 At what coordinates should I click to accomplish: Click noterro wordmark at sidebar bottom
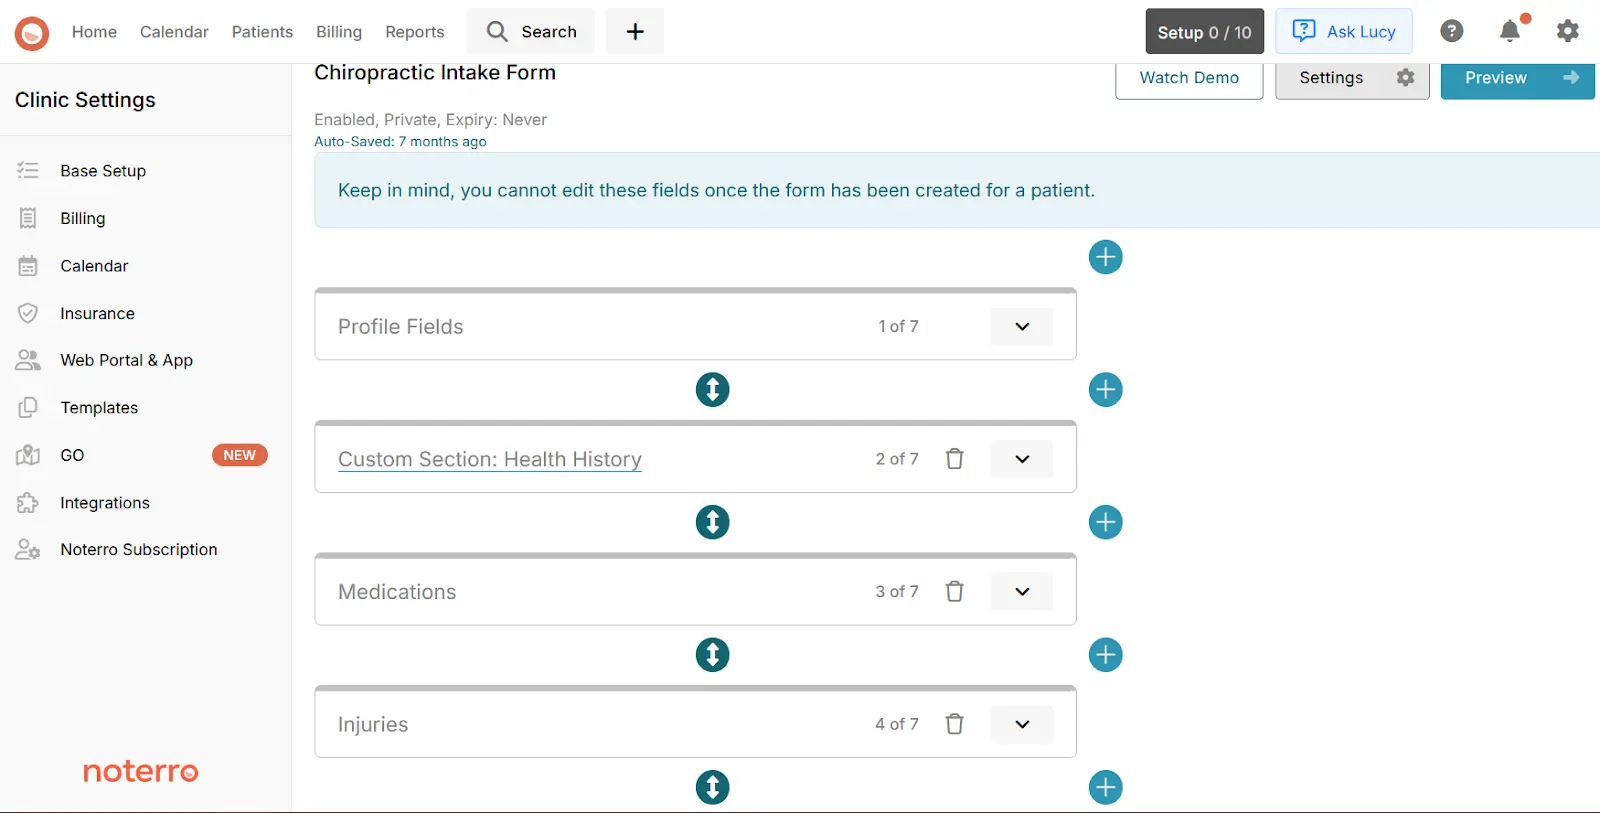pos(141,772)
